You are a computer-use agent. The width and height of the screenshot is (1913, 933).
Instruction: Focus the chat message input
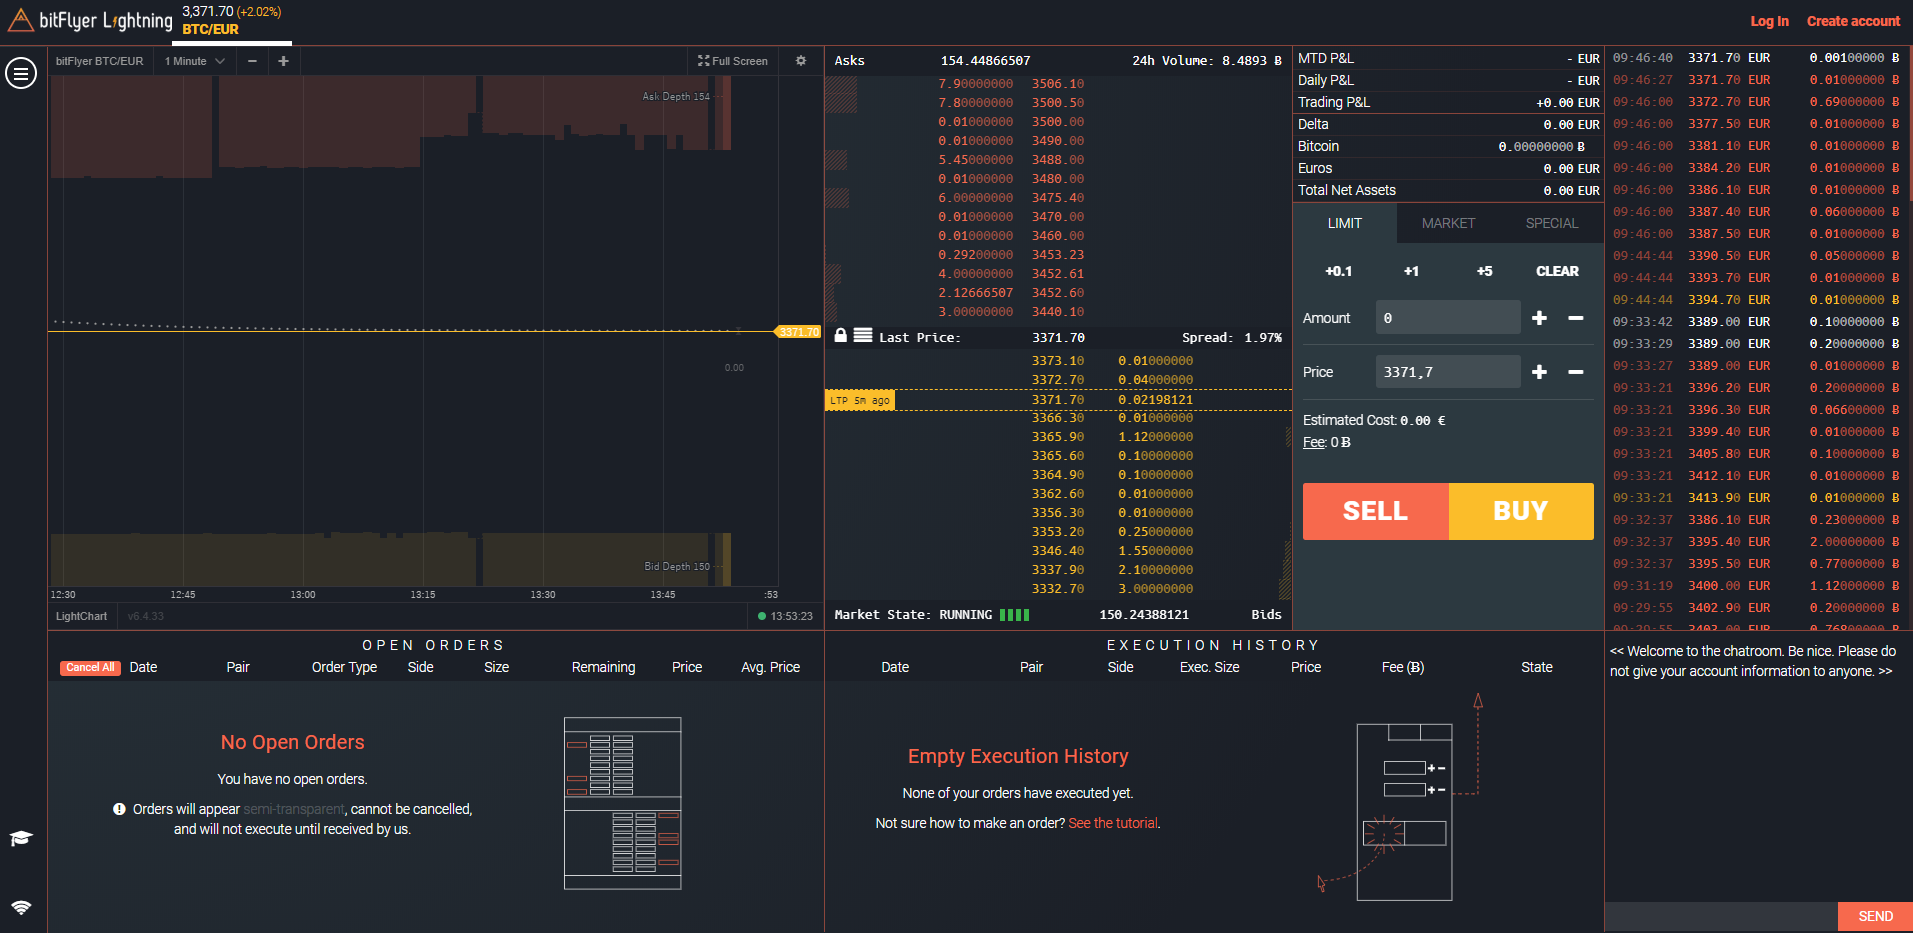(x=1721, y=916)
